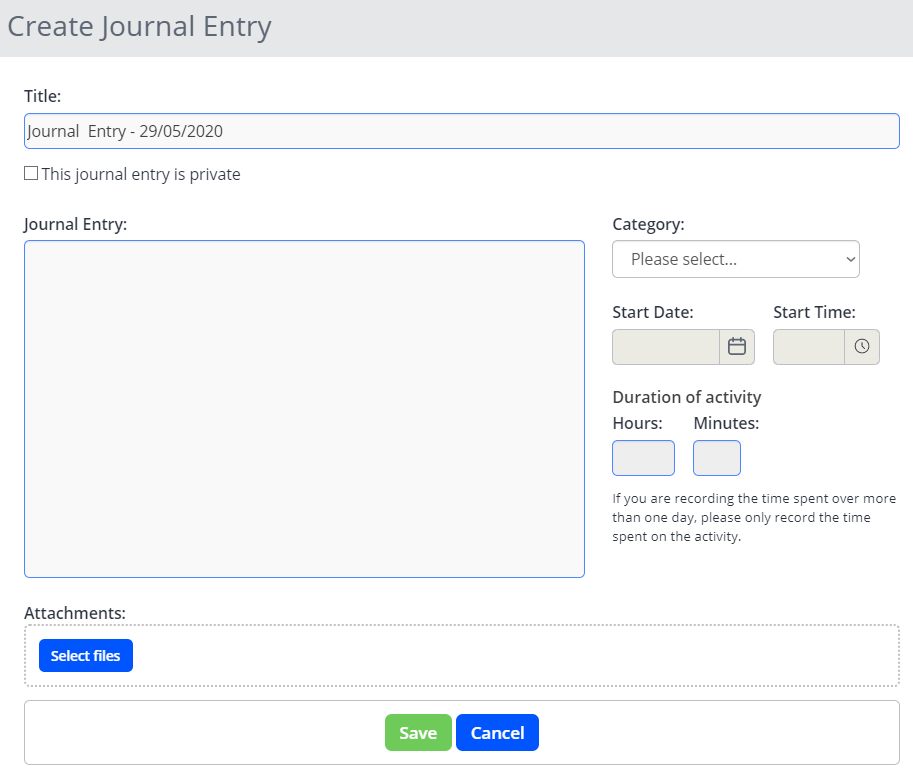Click the 'Duration of activity' heading
Screen dimensions: 913x777
[686, 397]
